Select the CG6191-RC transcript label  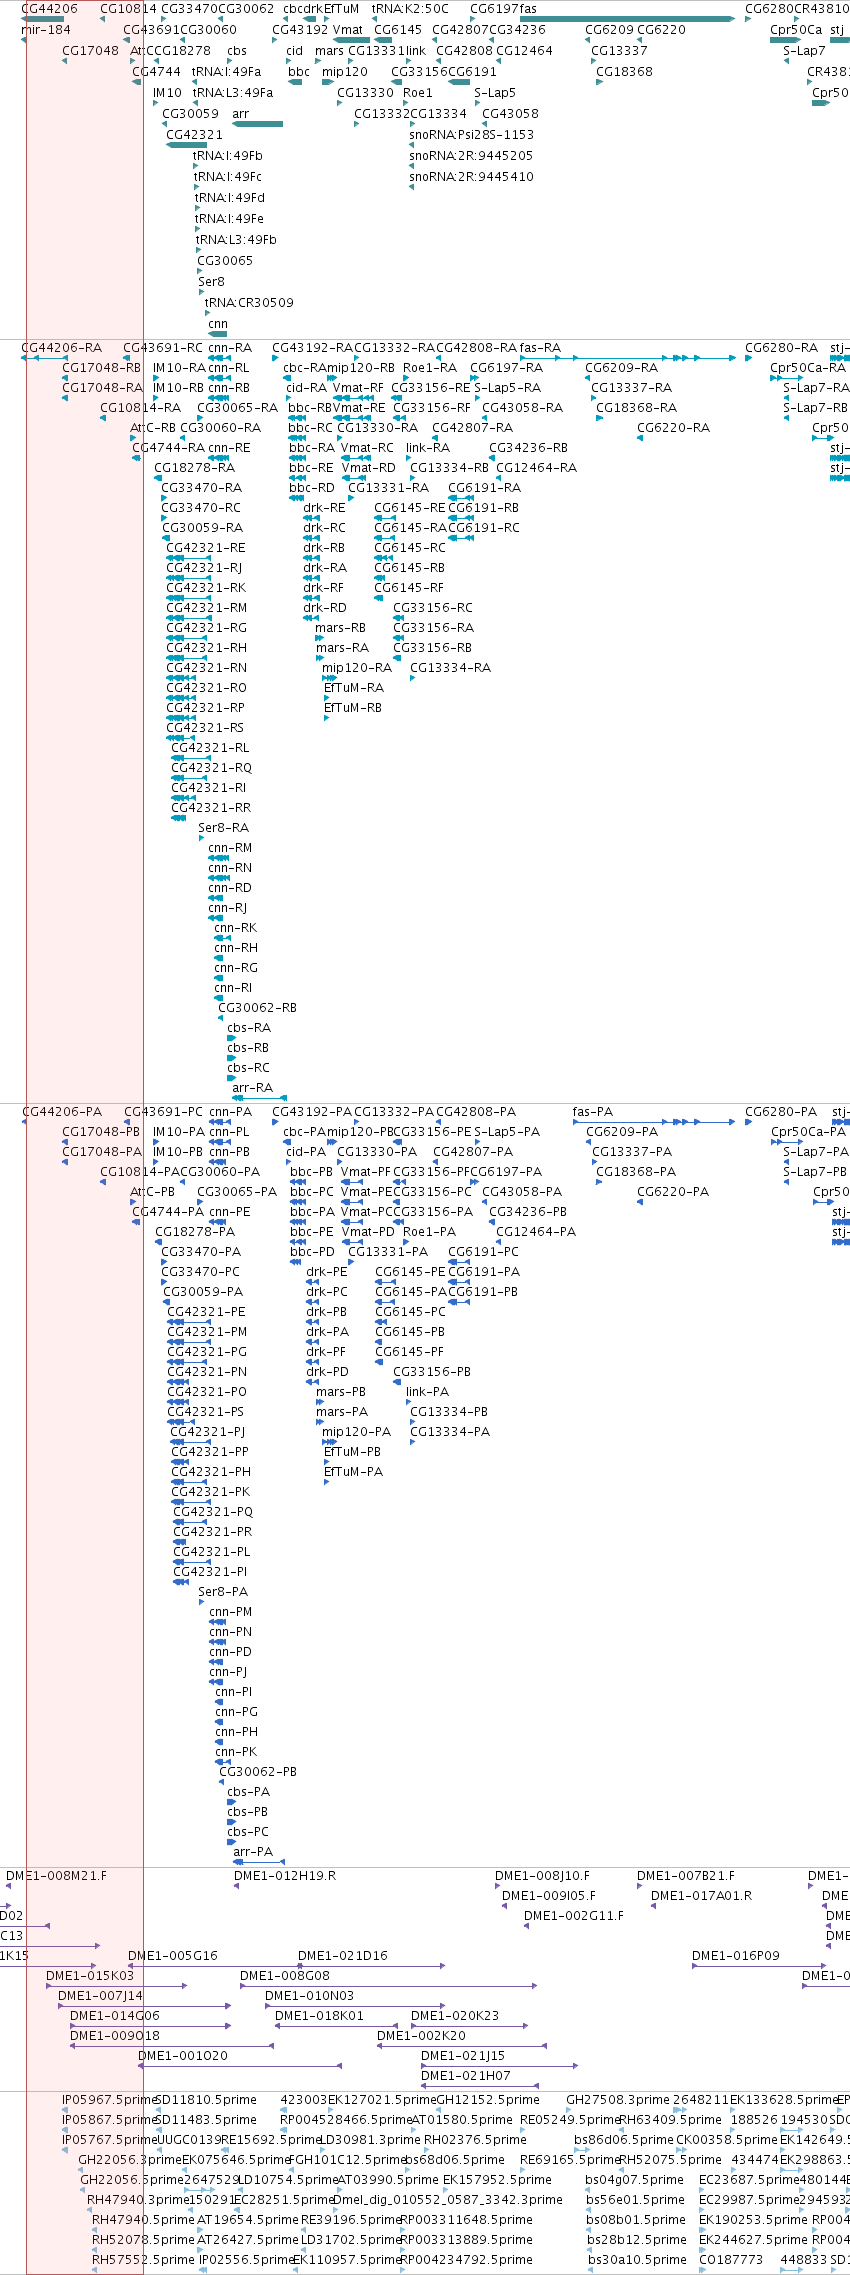[484, 528]
